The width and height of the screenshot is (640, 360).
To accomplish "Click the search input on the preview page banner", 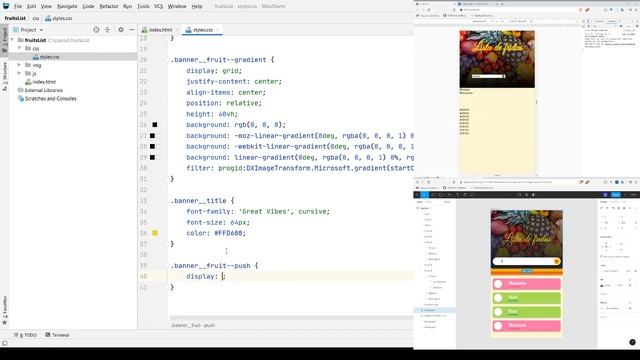I will click(487, 76).
